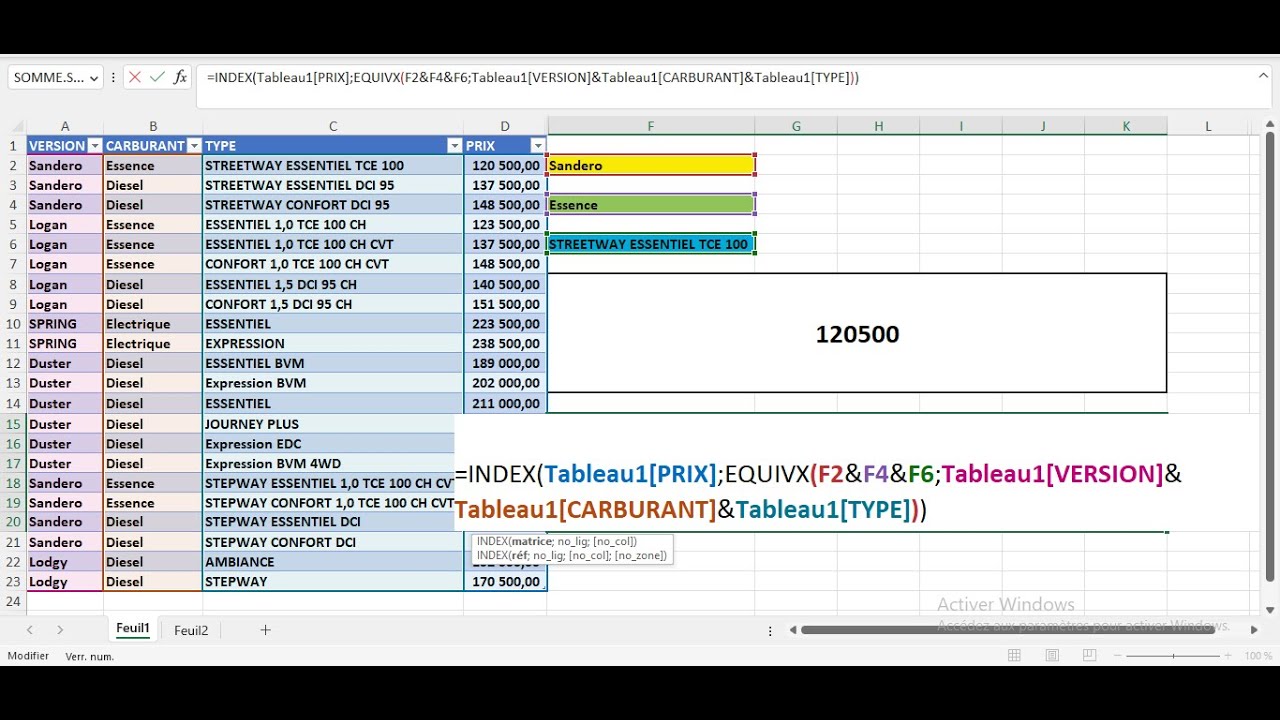Viewport: 1280px width, 720px height.
Task: Zoom out with the minus button
Action: pyautogui.click(x=1117, y=656)
